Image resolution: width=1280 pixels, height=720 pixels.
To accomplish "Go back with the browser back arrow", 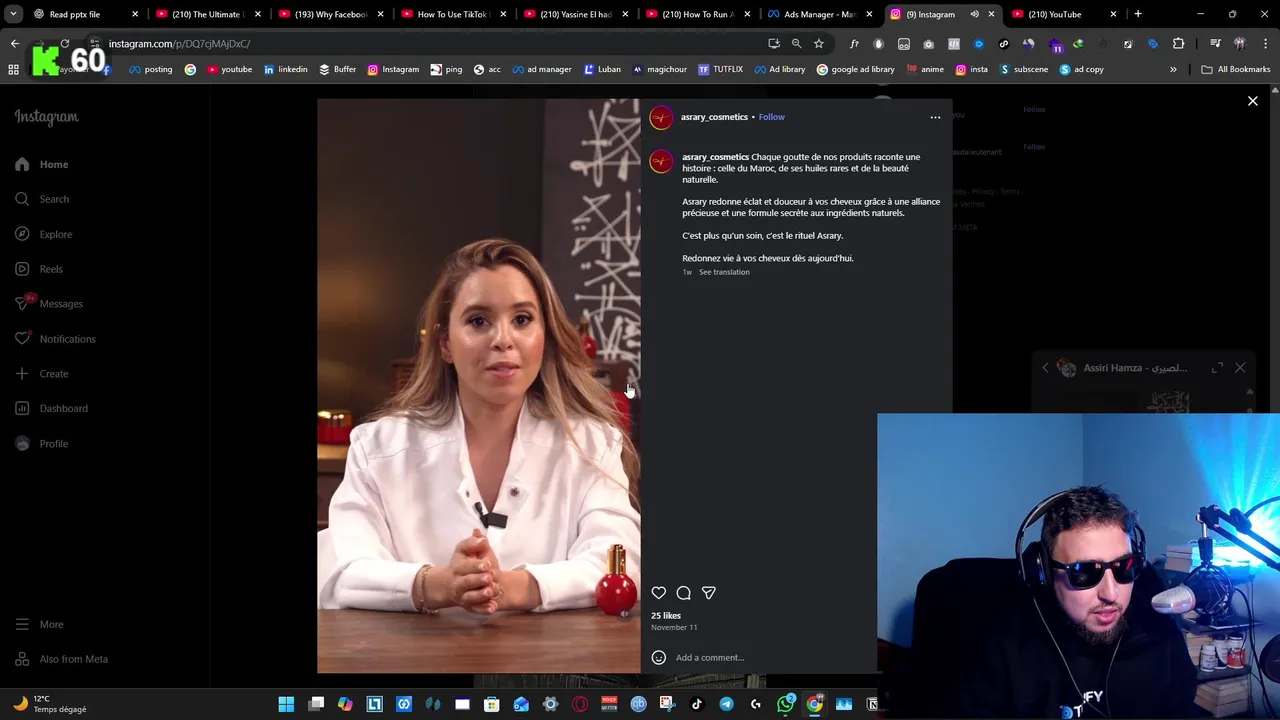I will coord(14,44).
